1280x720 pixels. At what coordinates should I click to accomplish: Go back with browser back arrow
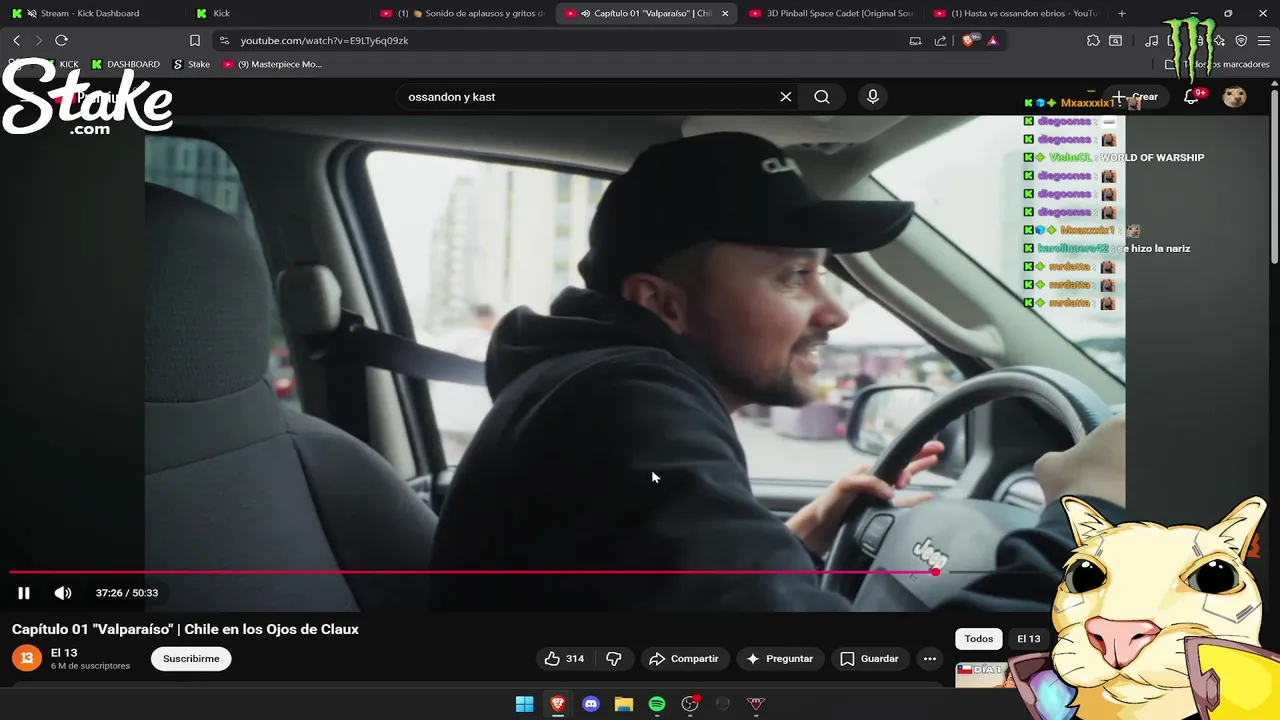pos(16,40)
